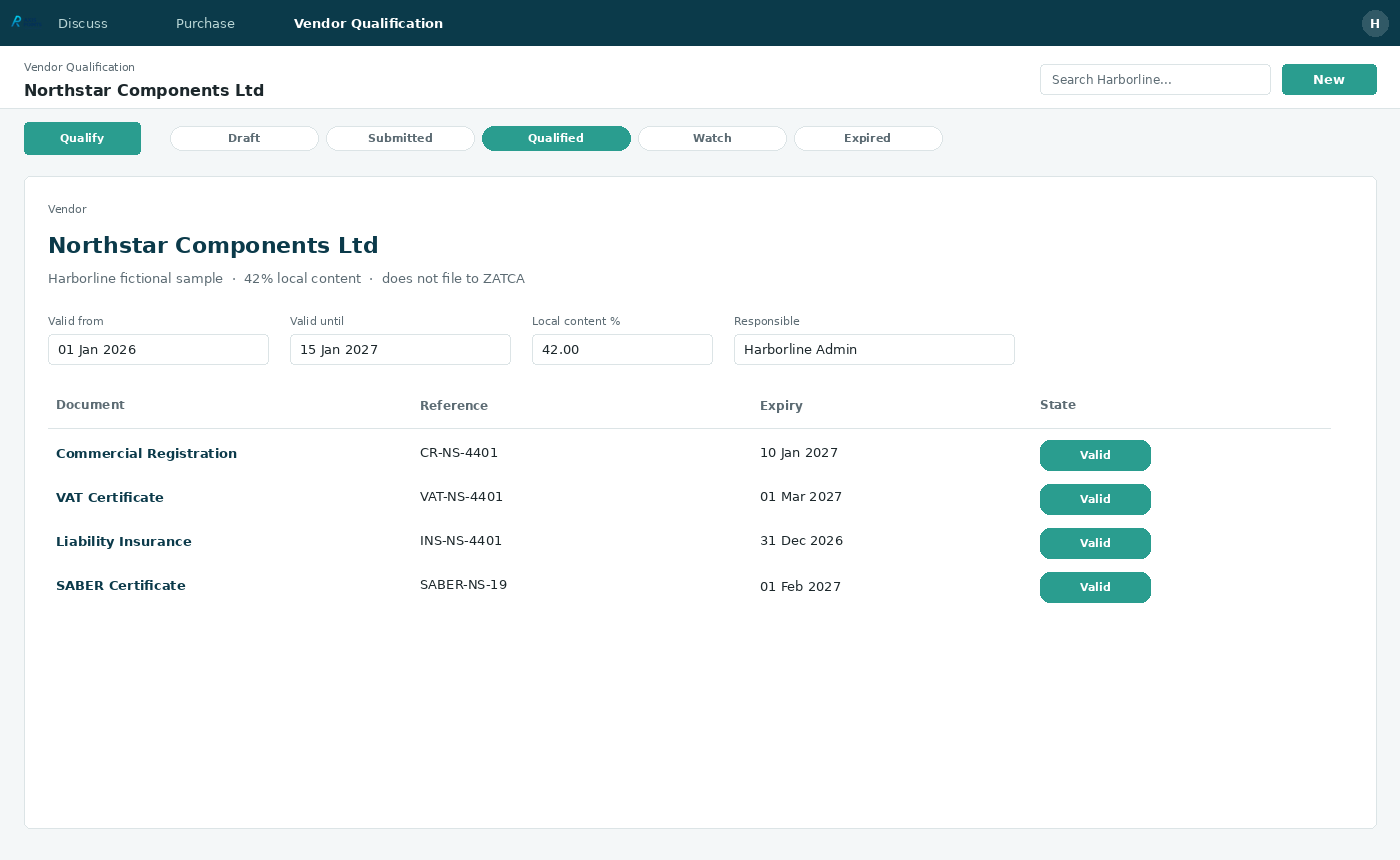Click the Vendor Qualification breadcrumb link
This screenshot has height=860, width=1400.
pyautogui.click(x=79, y=67)
